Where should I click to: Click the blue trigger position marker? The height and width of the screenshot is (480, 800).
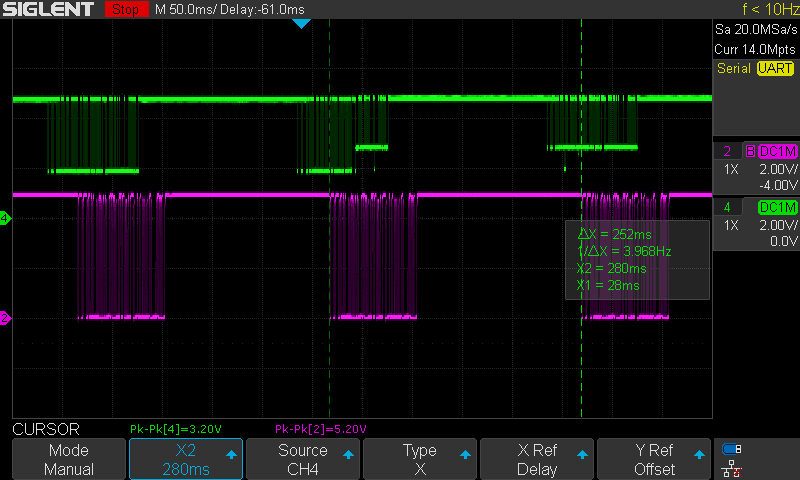(301, 22)
